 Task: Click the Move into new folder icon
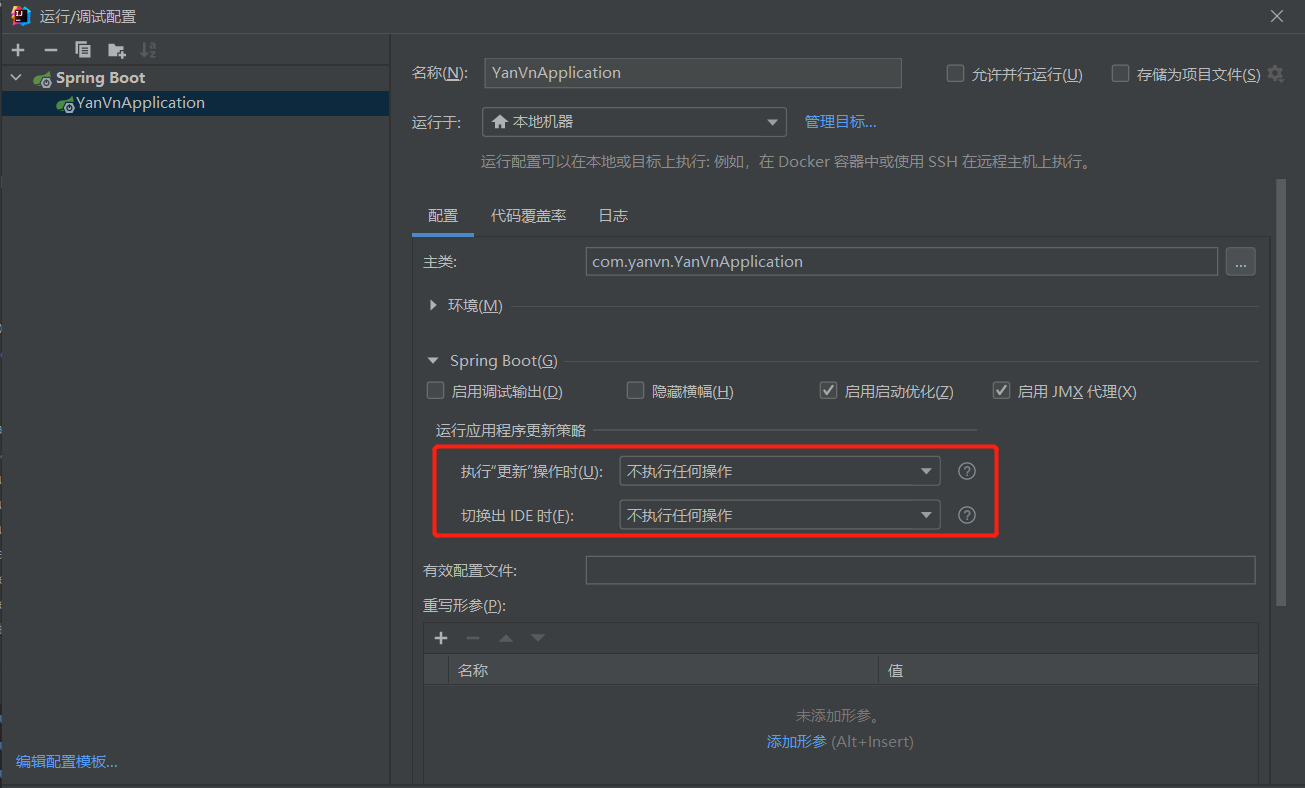coord(117,50)
